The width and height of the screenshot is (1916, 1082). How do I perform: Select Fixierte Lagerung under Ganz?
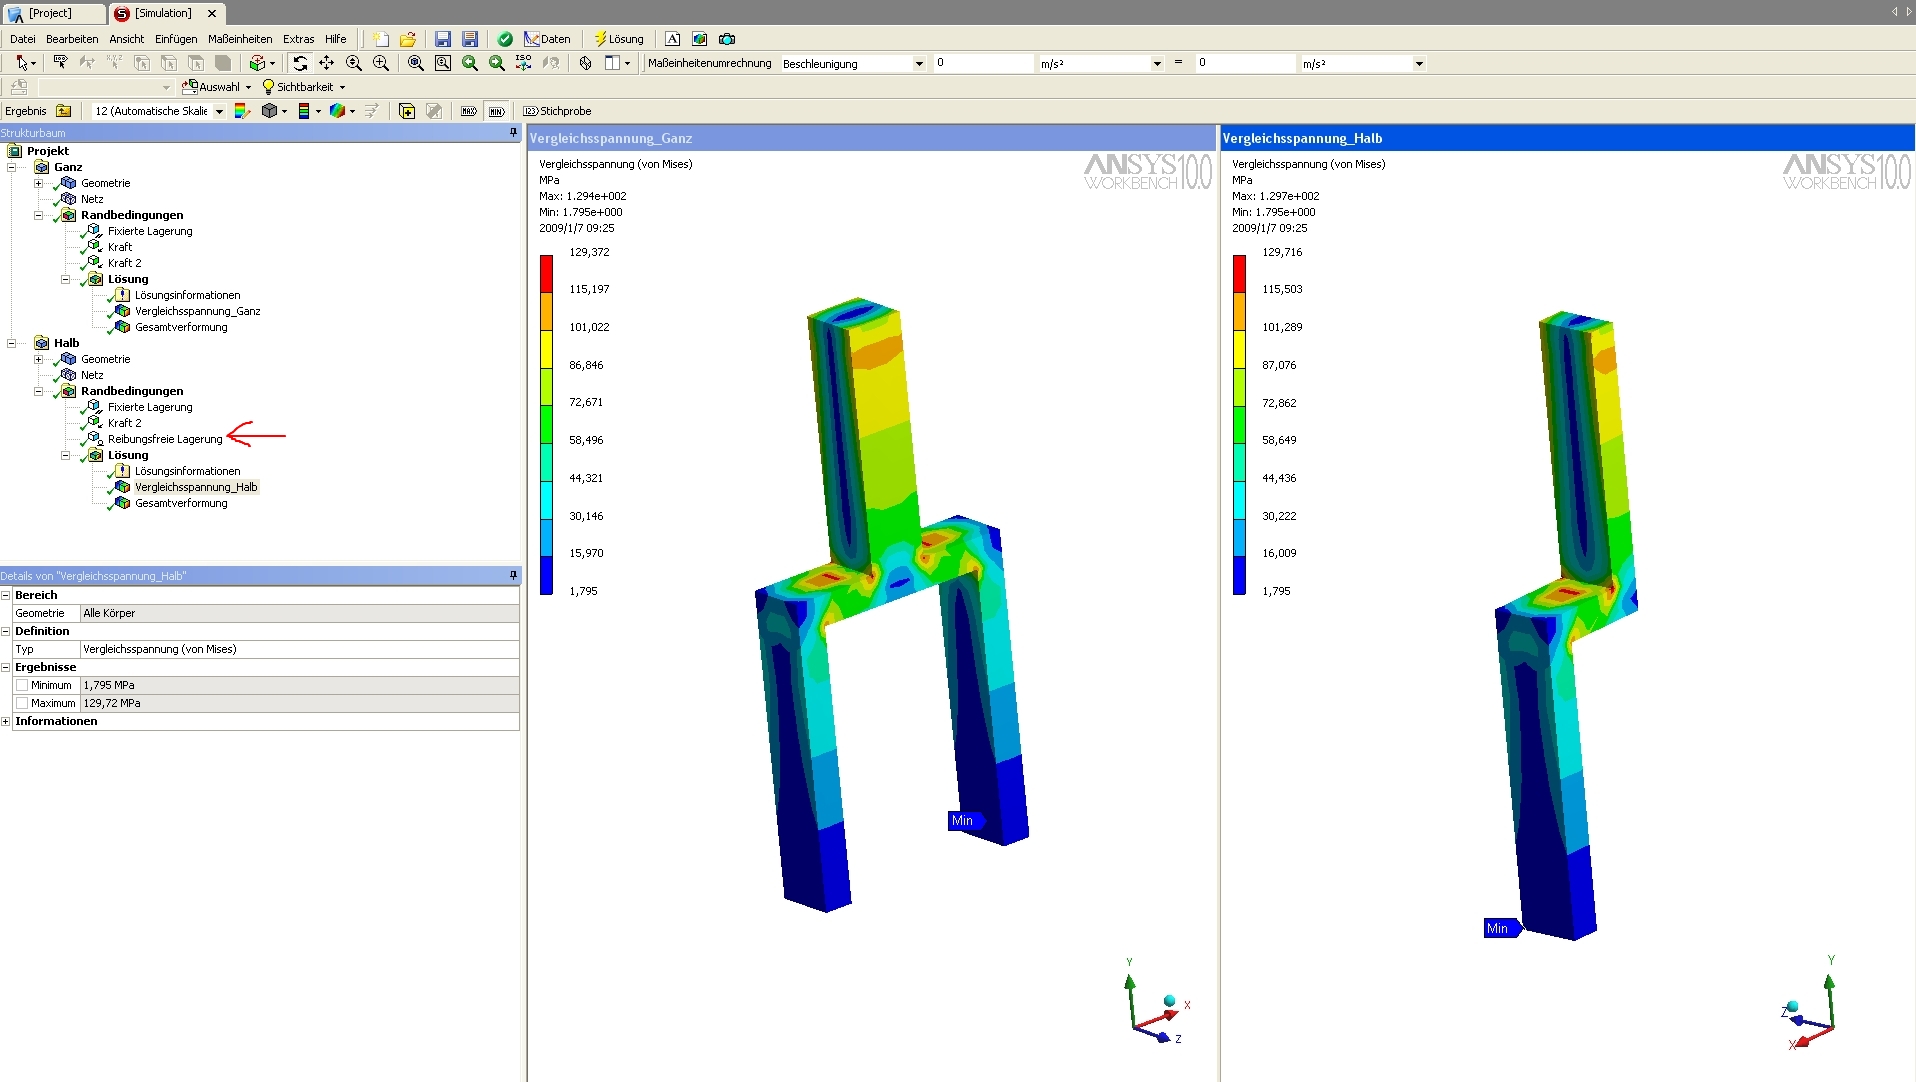(150, 231)
